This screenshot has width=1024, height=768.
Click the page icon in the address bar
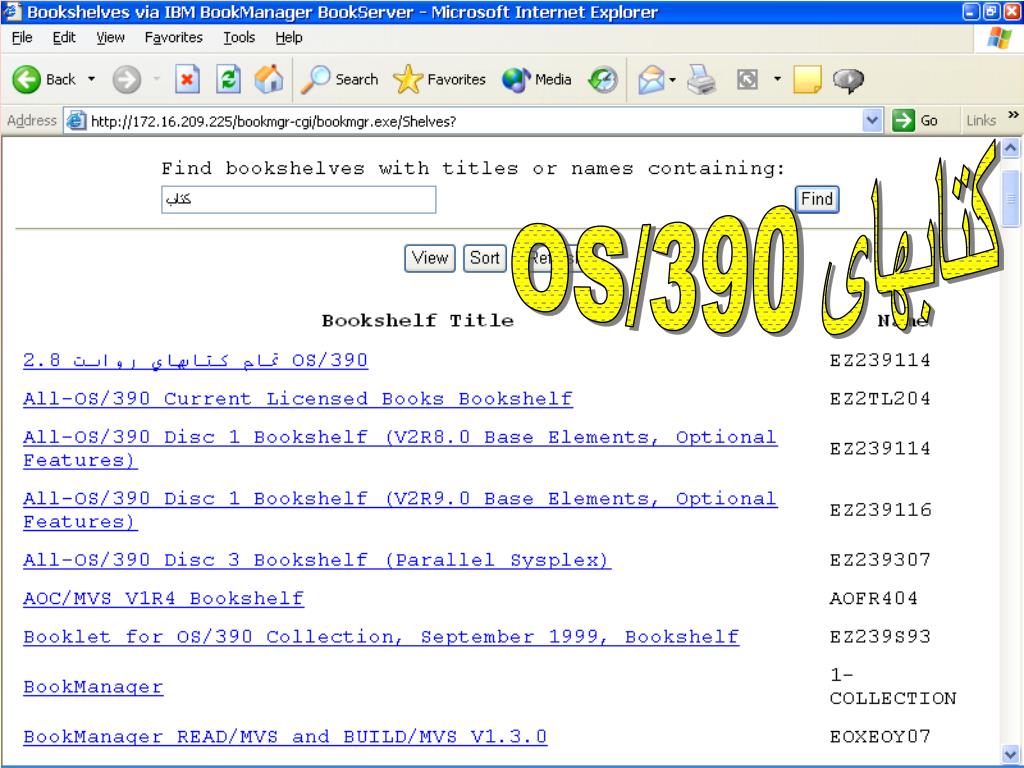click(x=76, y=121)
